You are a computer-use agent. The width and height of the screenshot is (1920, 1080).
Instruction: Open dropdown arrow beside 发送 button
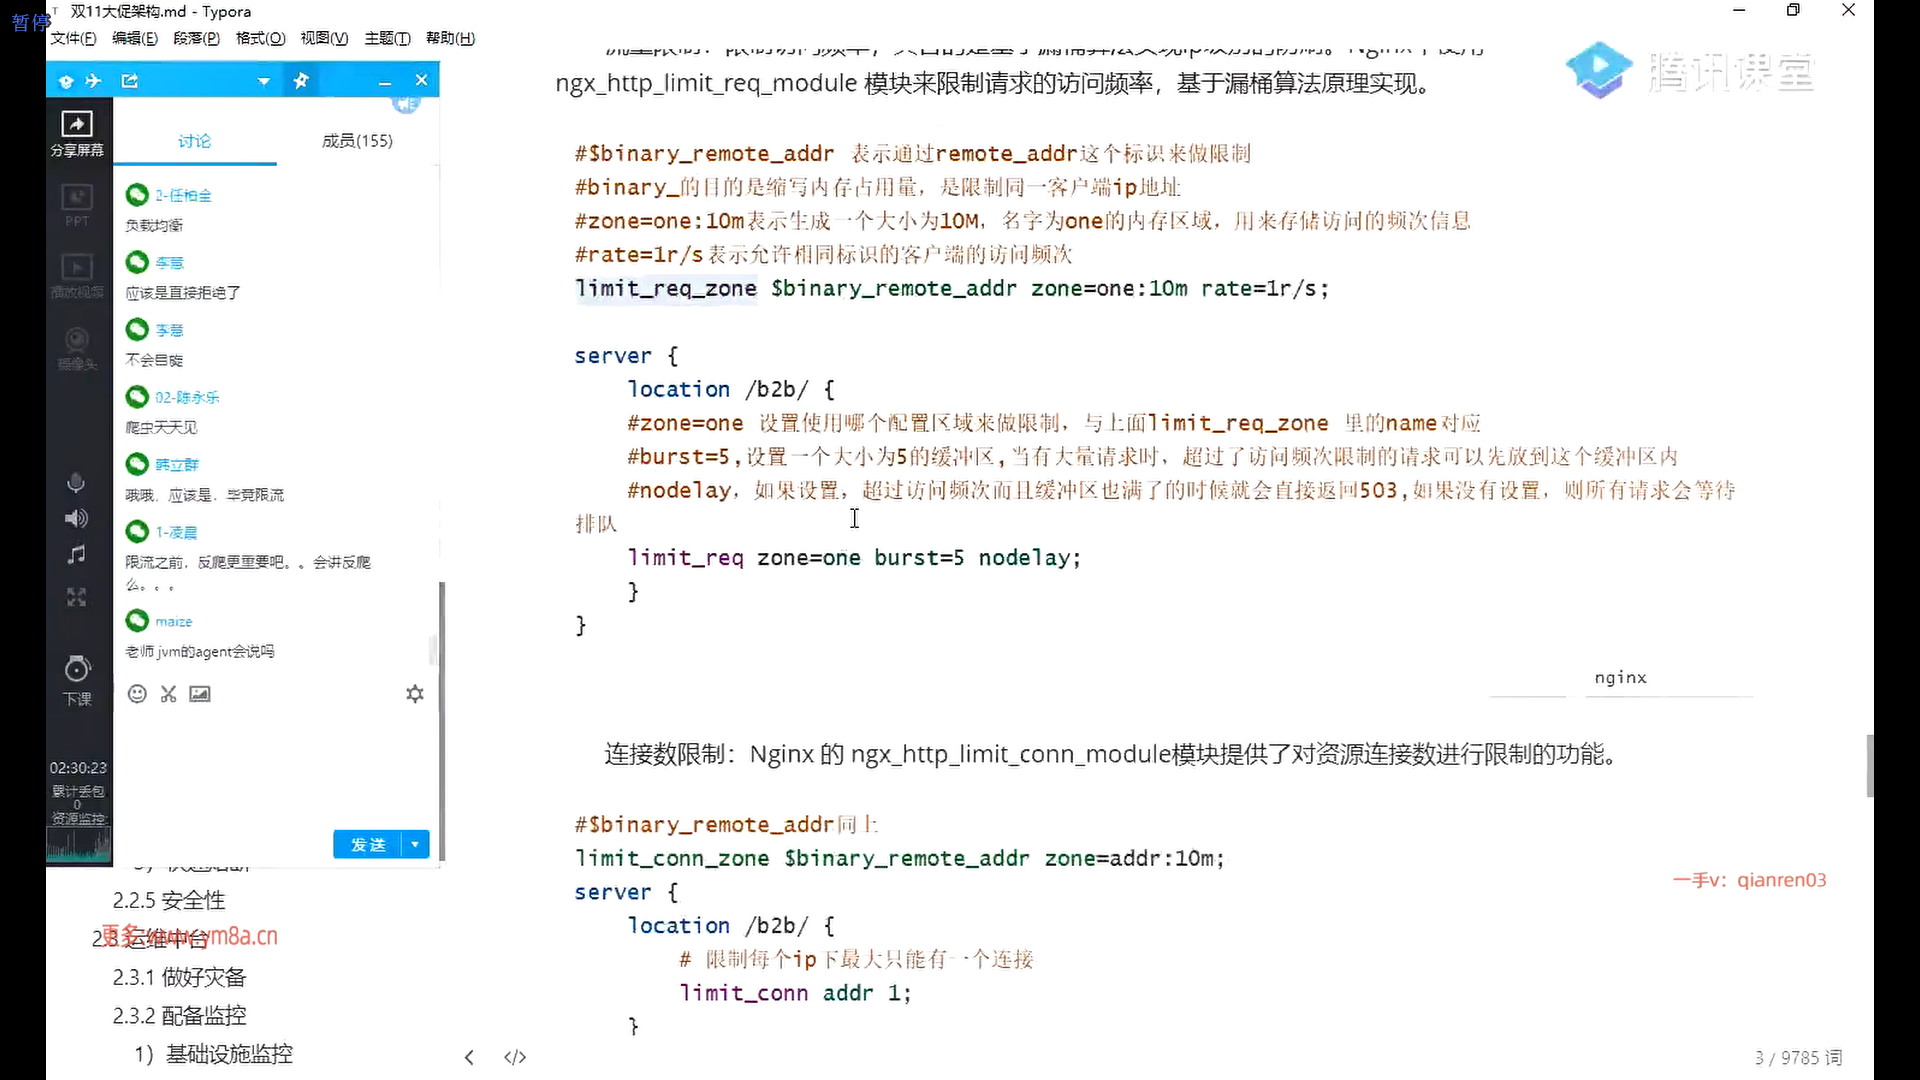(x=415, y=845)
